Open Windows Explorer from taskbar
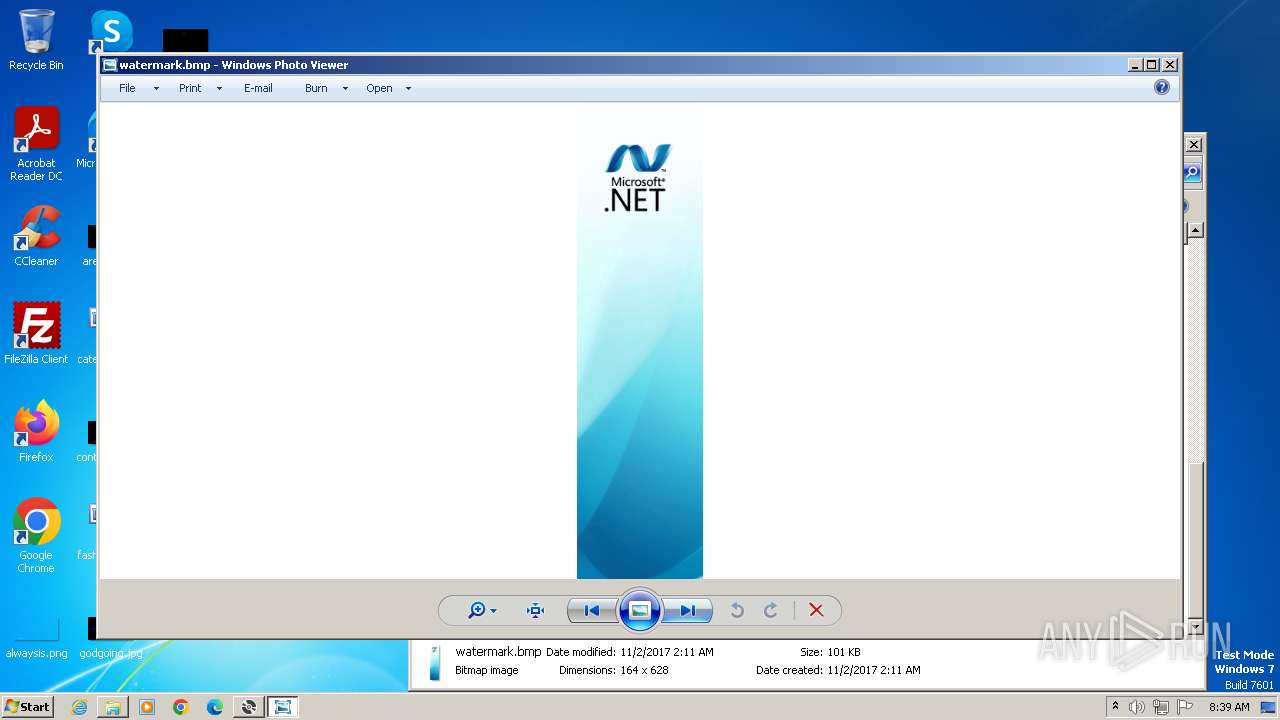 click(113, 707)
